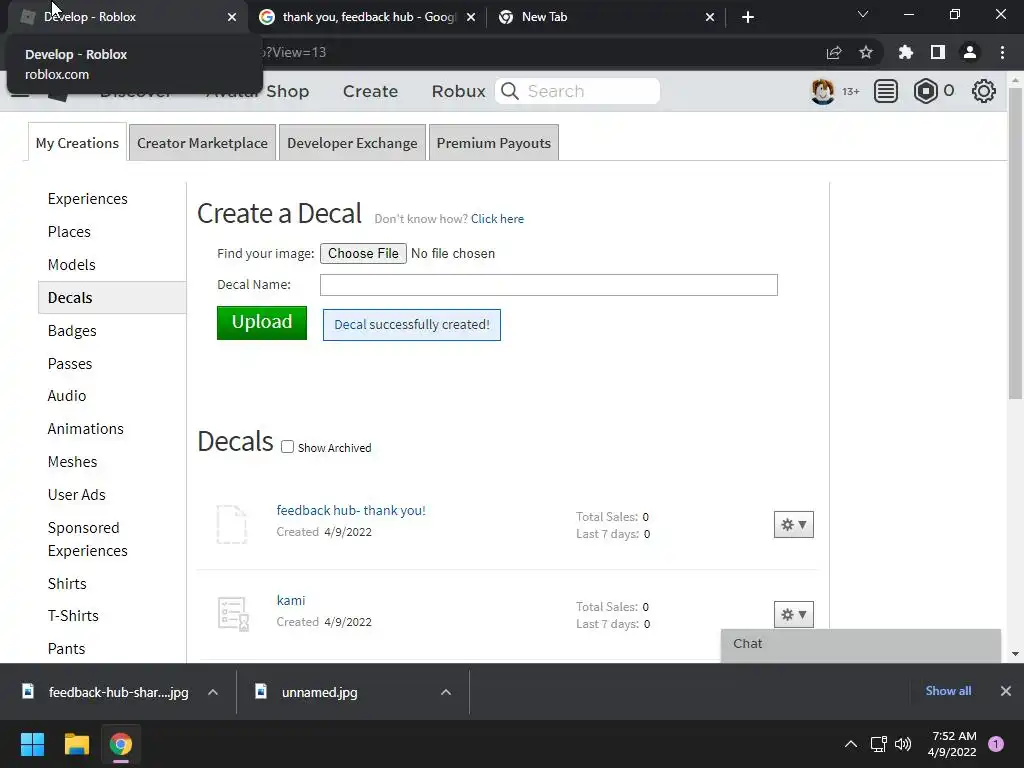
Task: Bookmark this page with star icon
Action: [866, 52]
